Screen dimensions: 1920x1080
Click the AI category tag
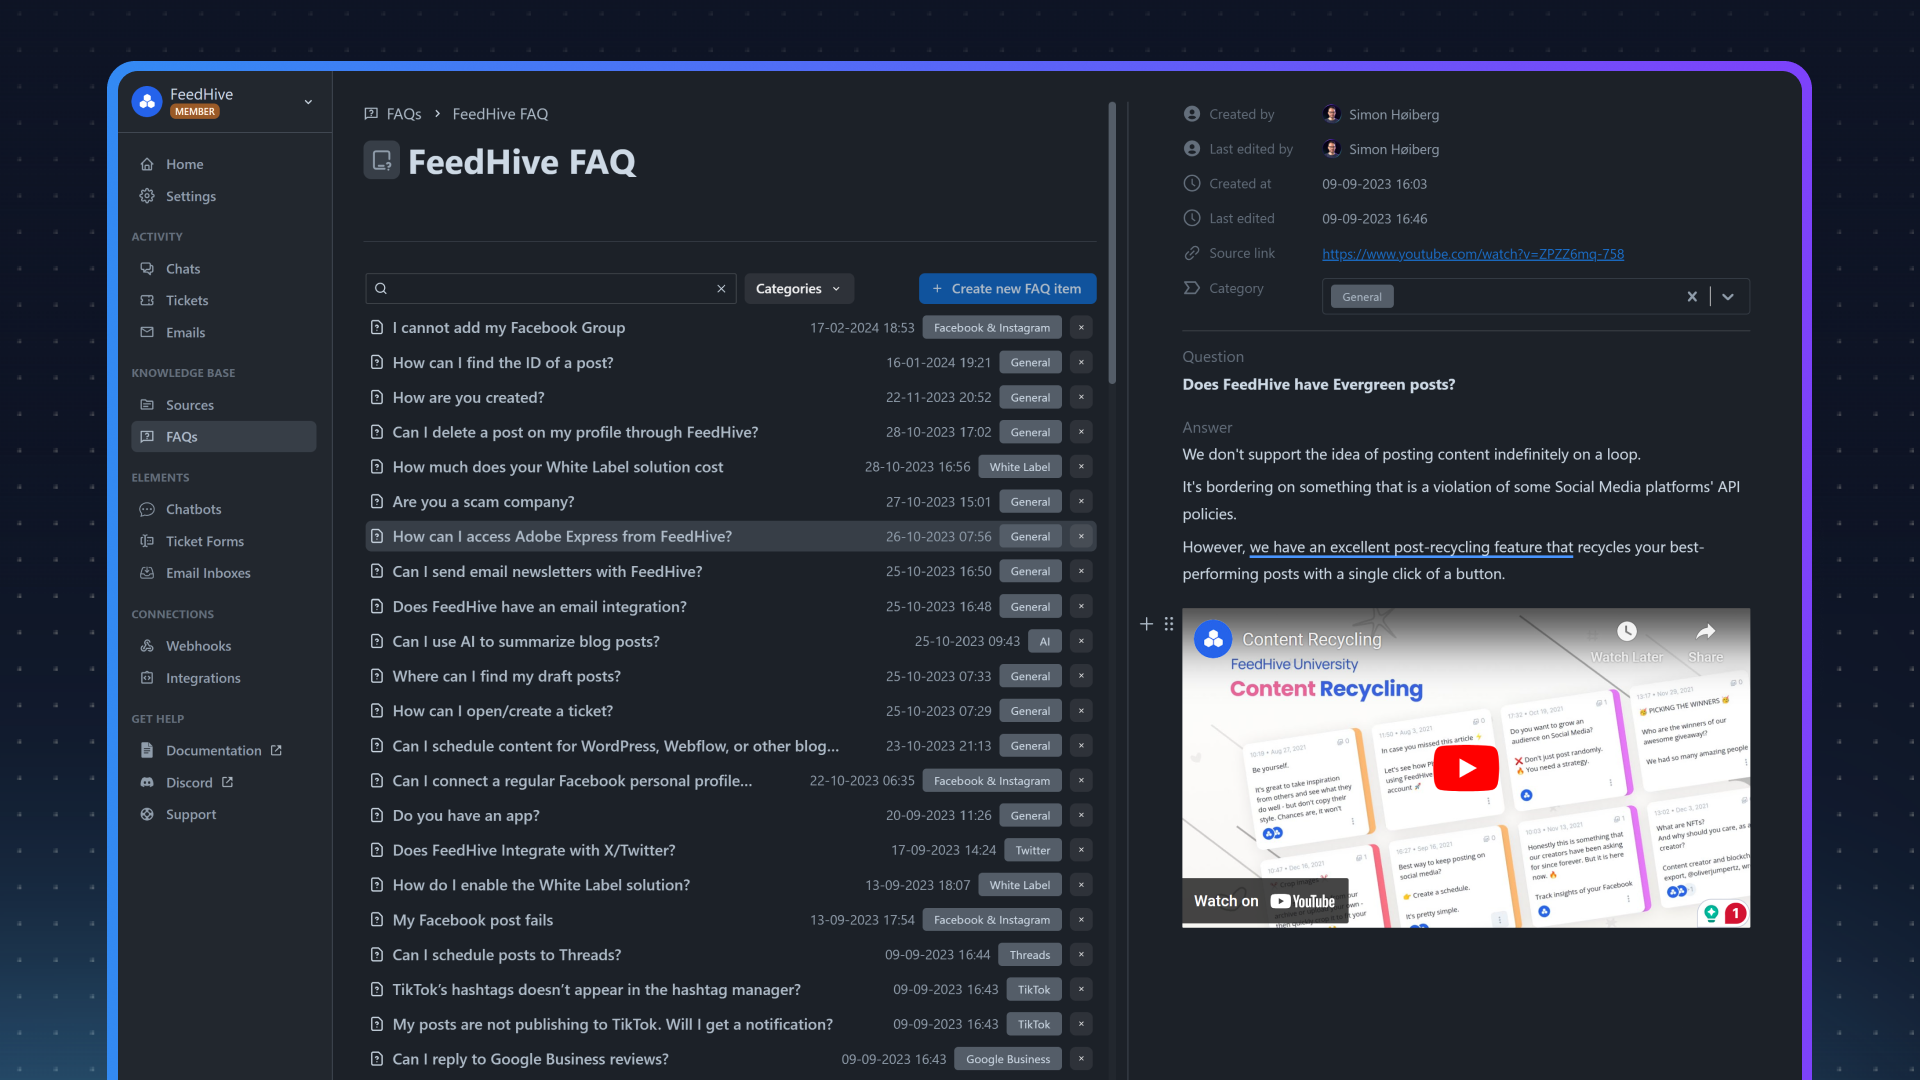coord(1044,641)
